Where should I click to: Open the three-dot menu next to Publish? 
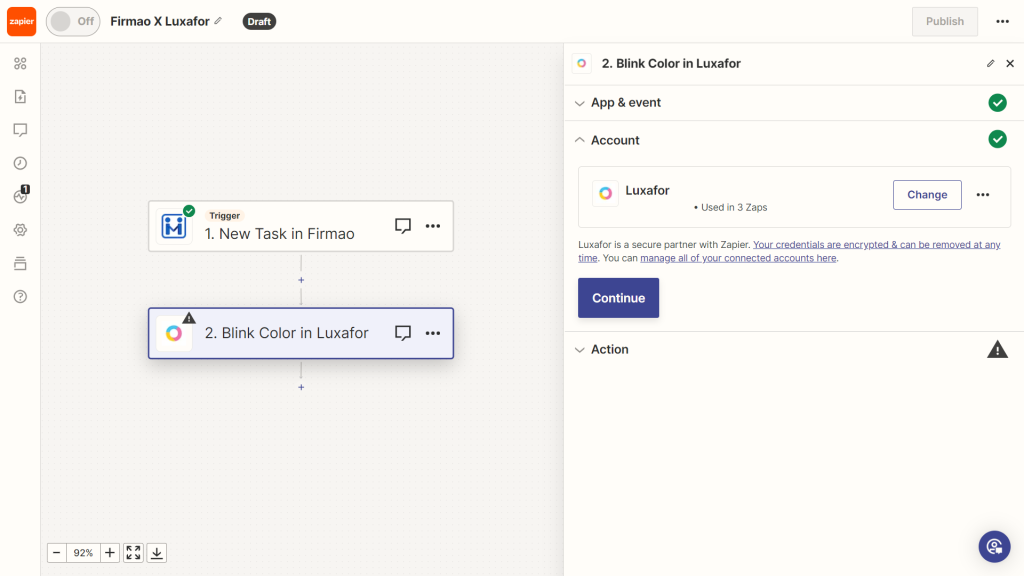tap(1004, 21)
